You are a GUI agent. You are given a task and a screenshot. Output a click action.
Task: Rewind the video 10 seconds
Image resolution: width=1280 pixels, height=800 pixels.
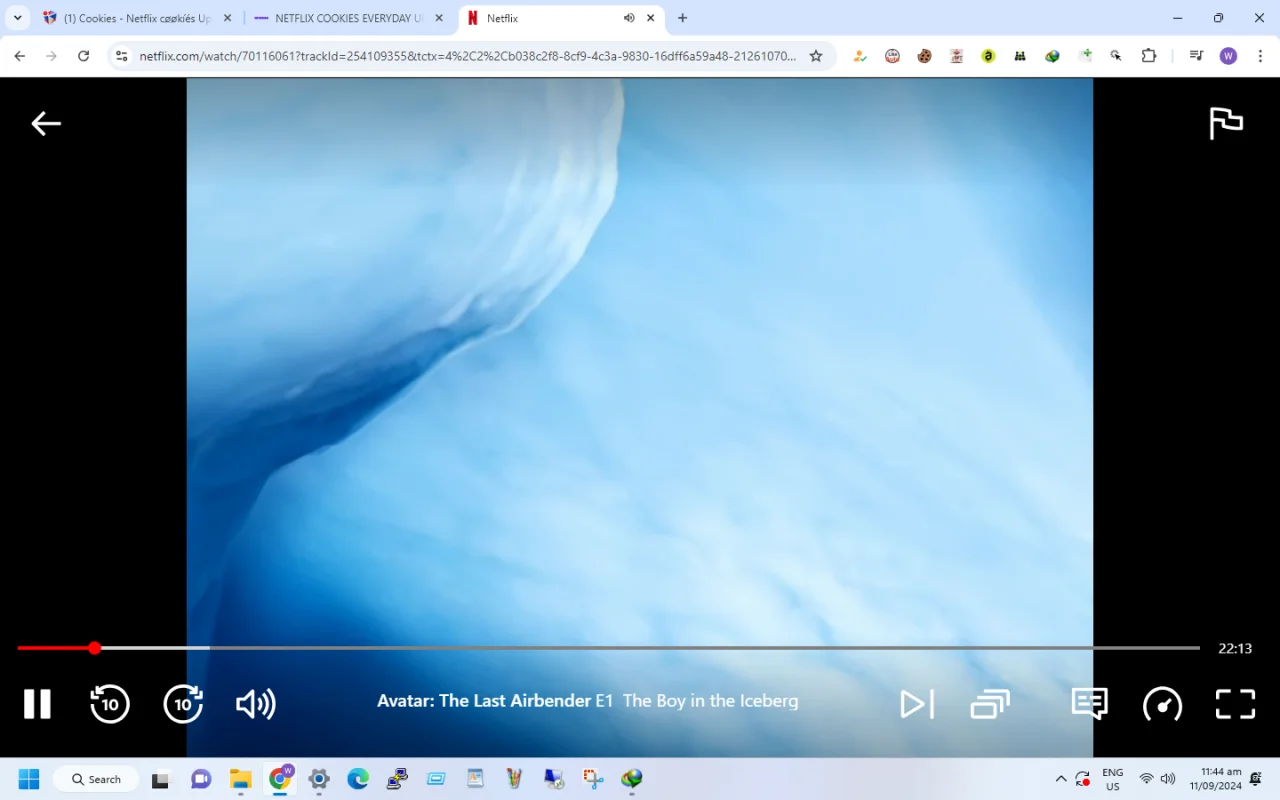click(x=110, y=704)
